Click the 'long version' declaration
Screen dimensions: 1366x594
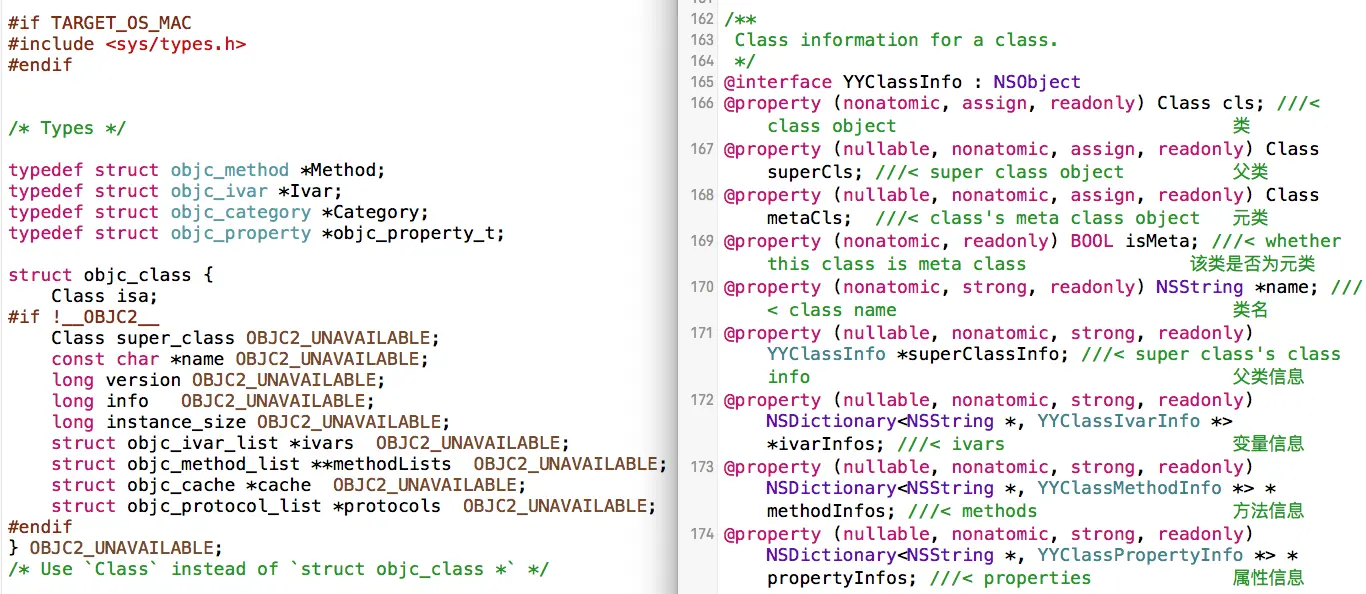(116, 380)
